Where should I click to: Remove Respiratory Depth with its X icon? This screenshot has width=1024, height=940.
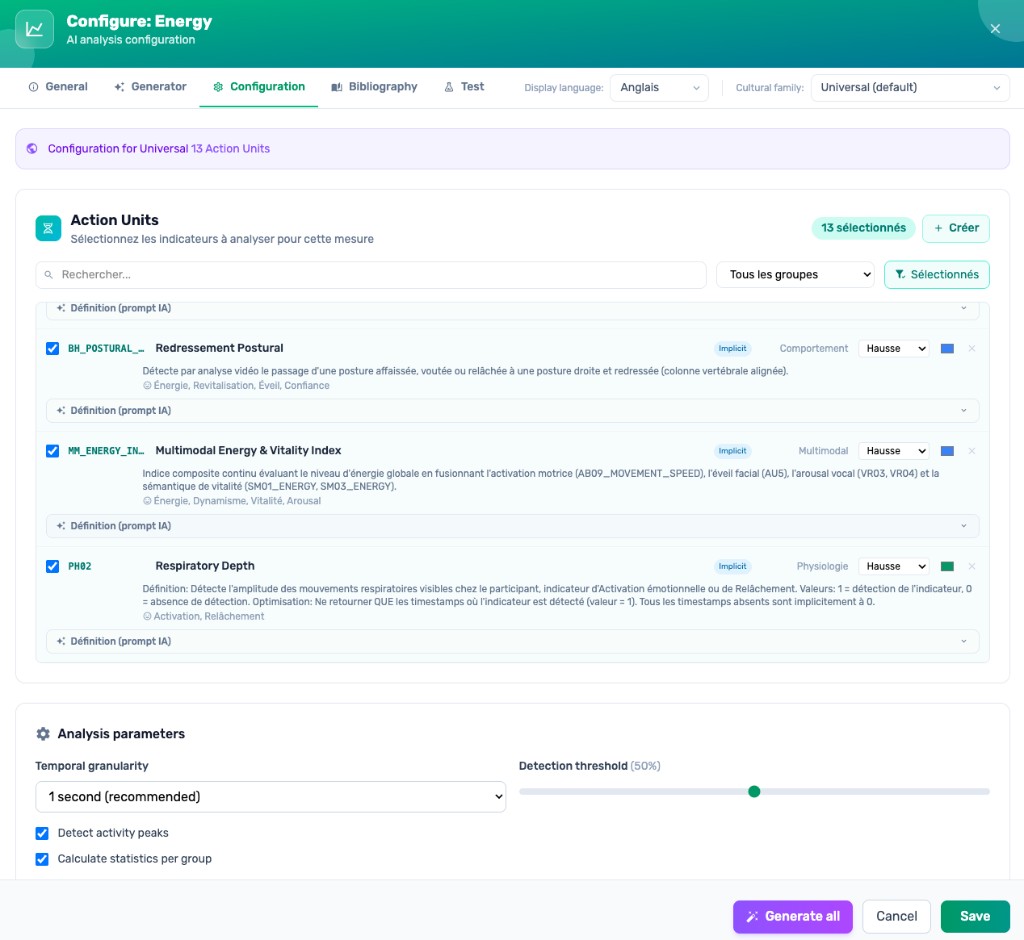[971, 567]
